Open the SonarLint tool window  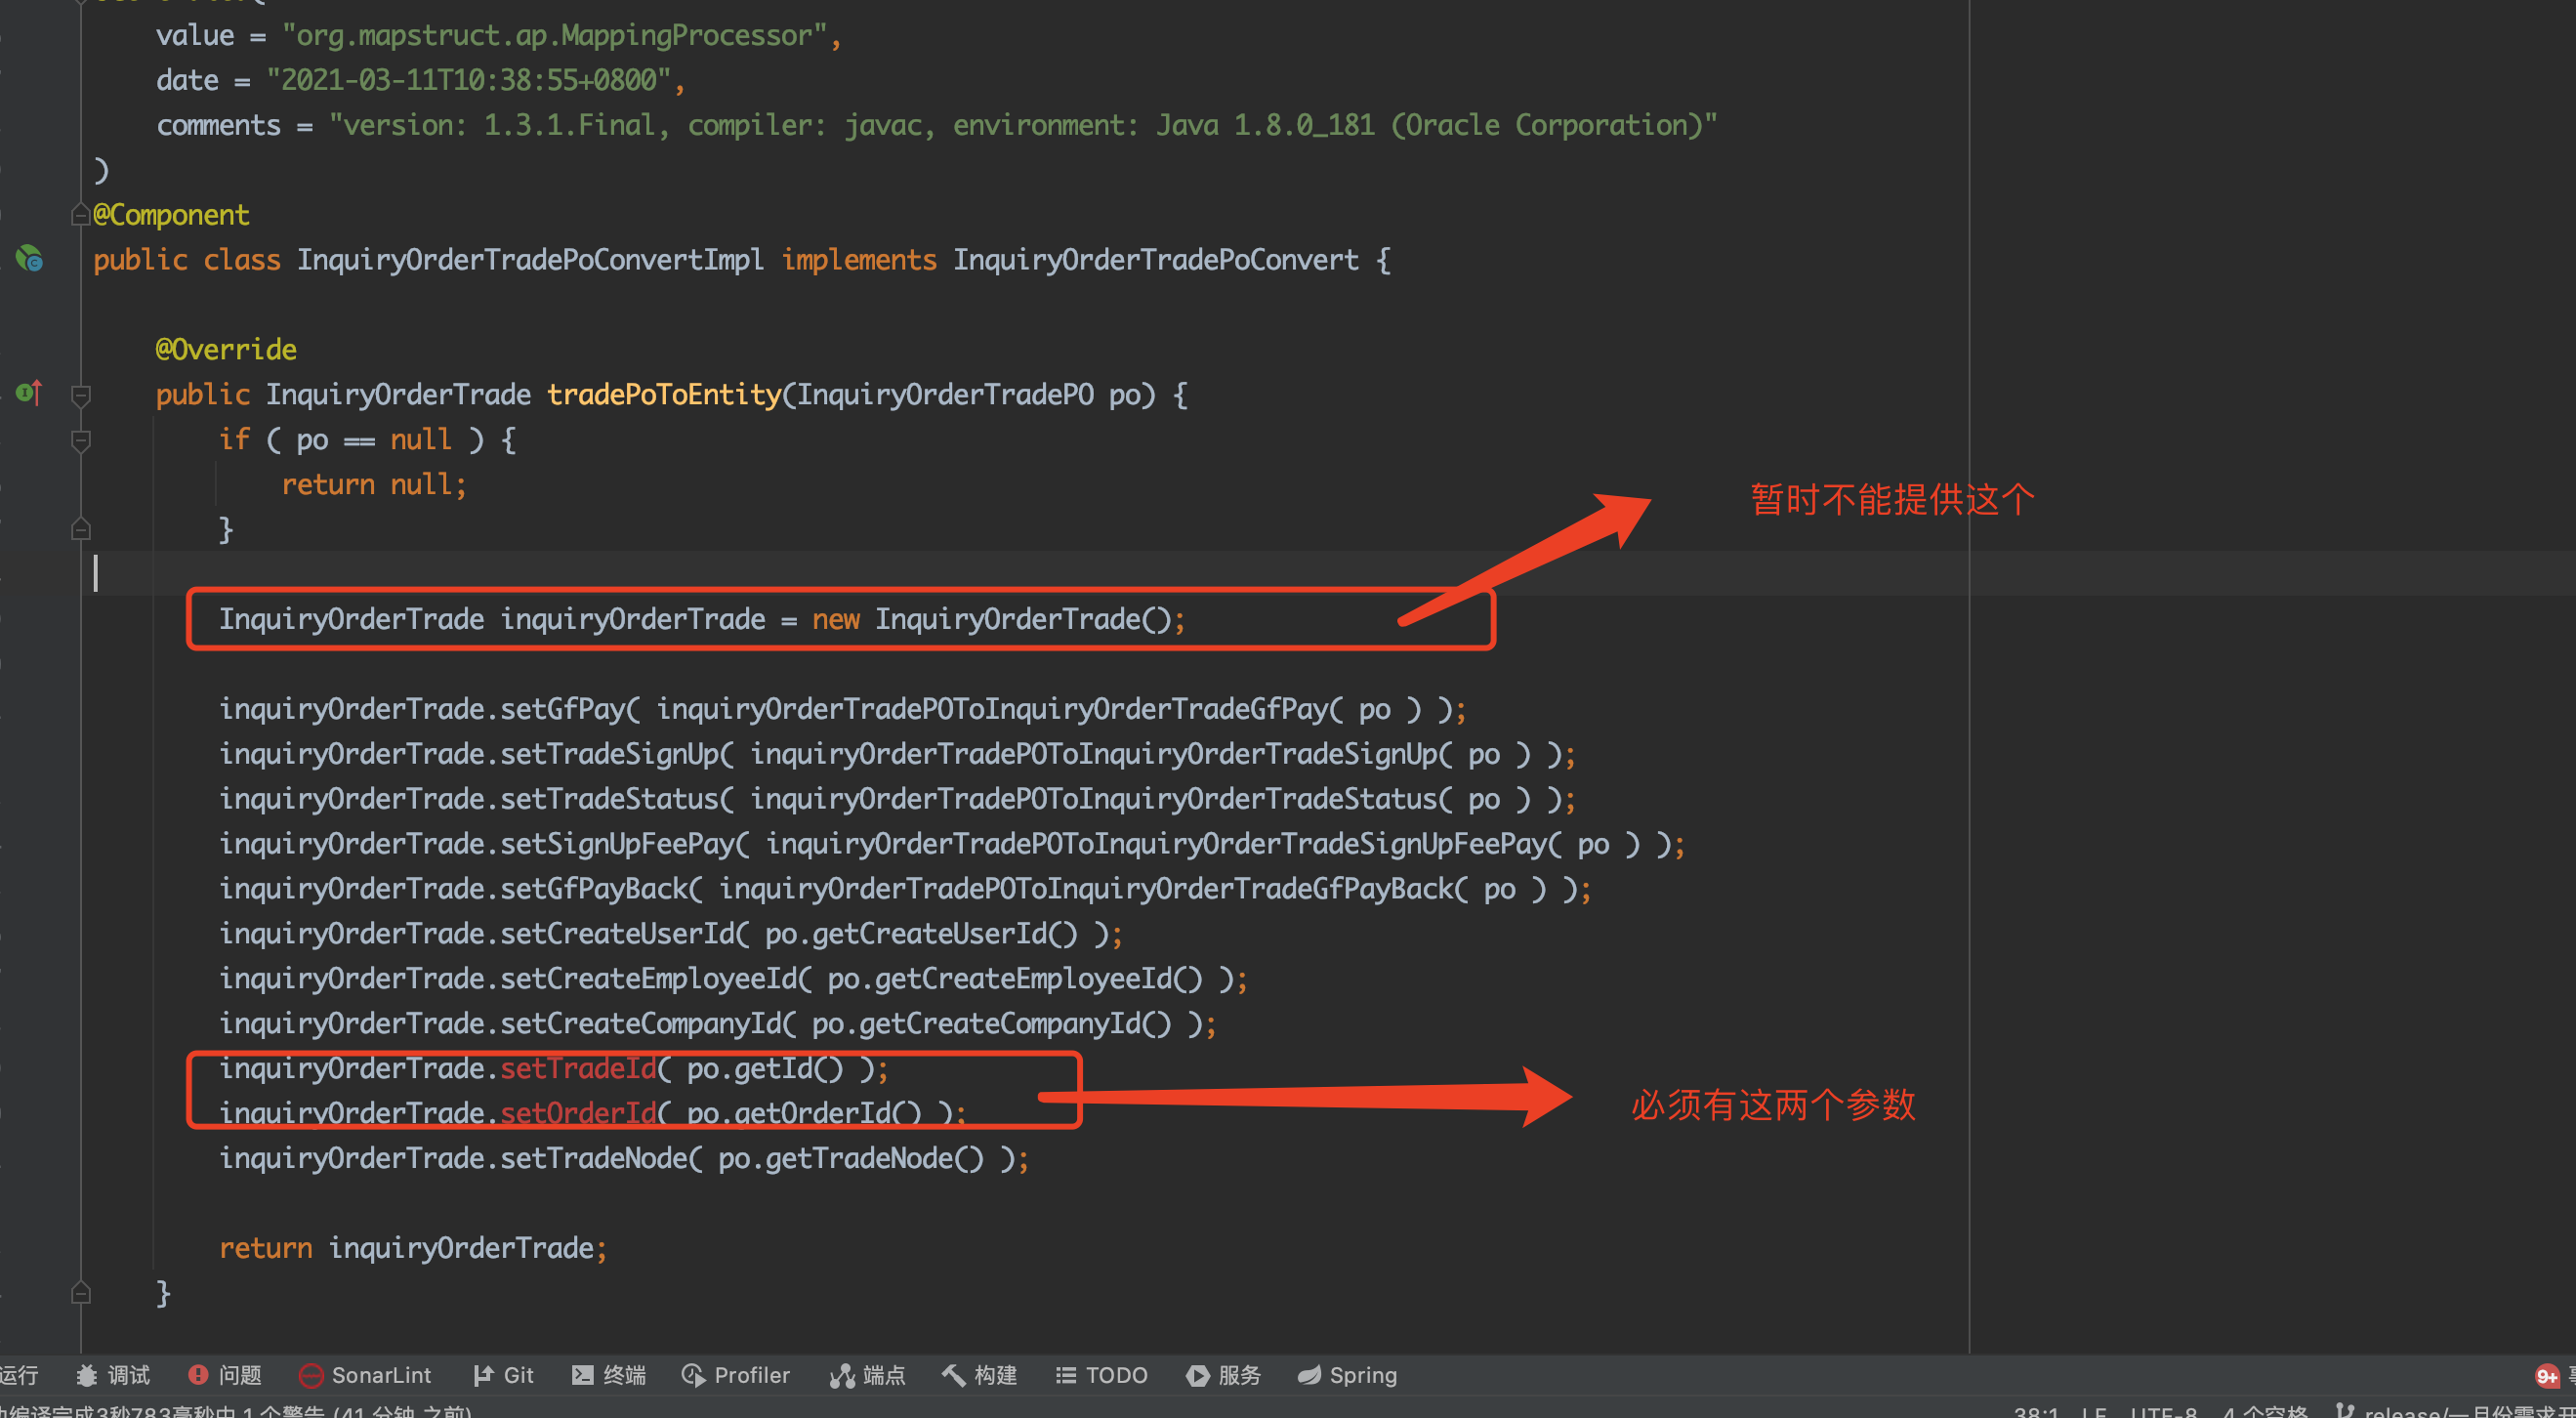pos(365,1375)
